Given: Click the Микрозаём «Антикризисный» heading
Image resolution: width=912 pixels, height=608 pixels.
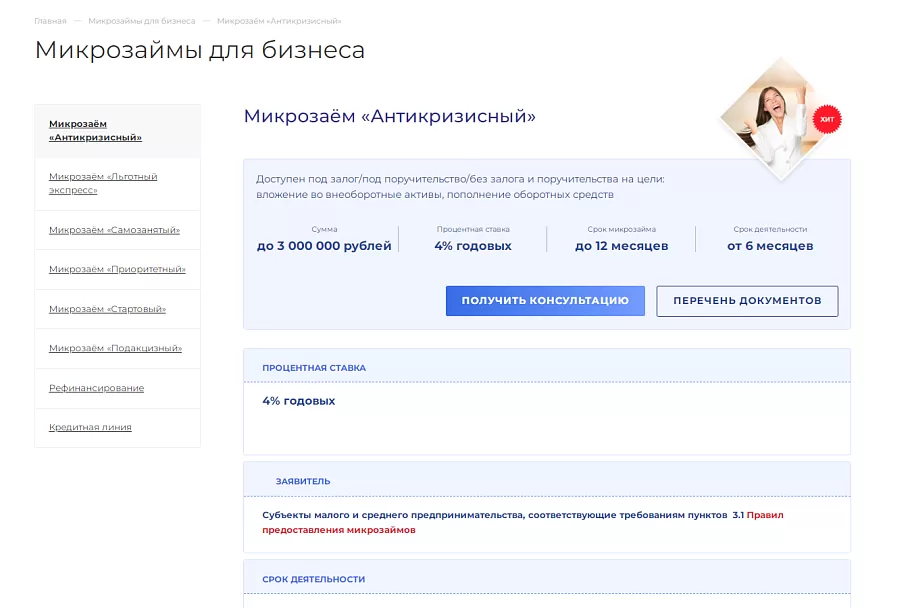Looking at the screenshot, I should tap(389, 116).
